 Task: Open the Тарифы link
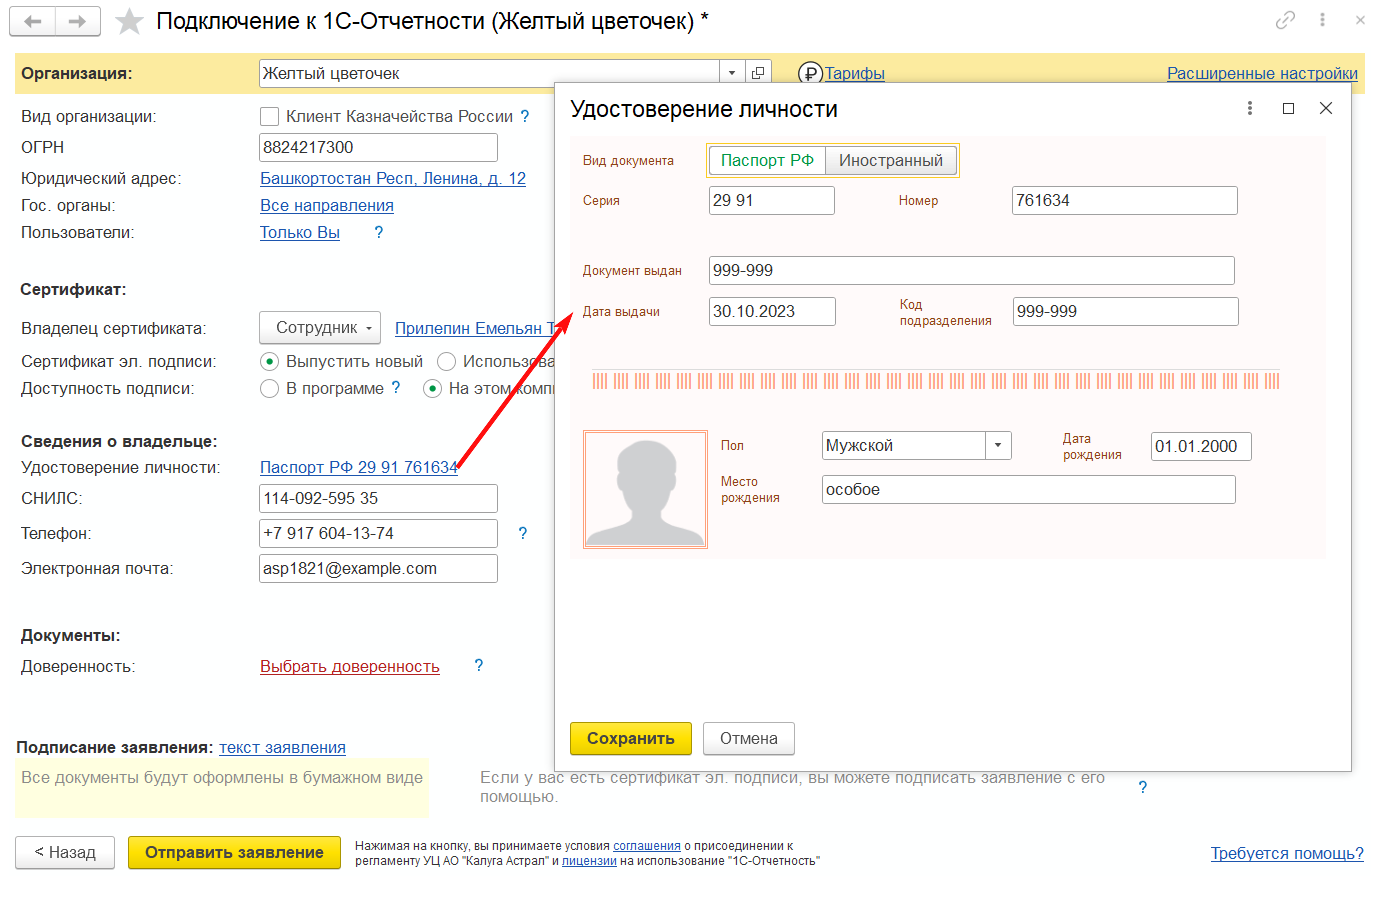tap(855, 73)
